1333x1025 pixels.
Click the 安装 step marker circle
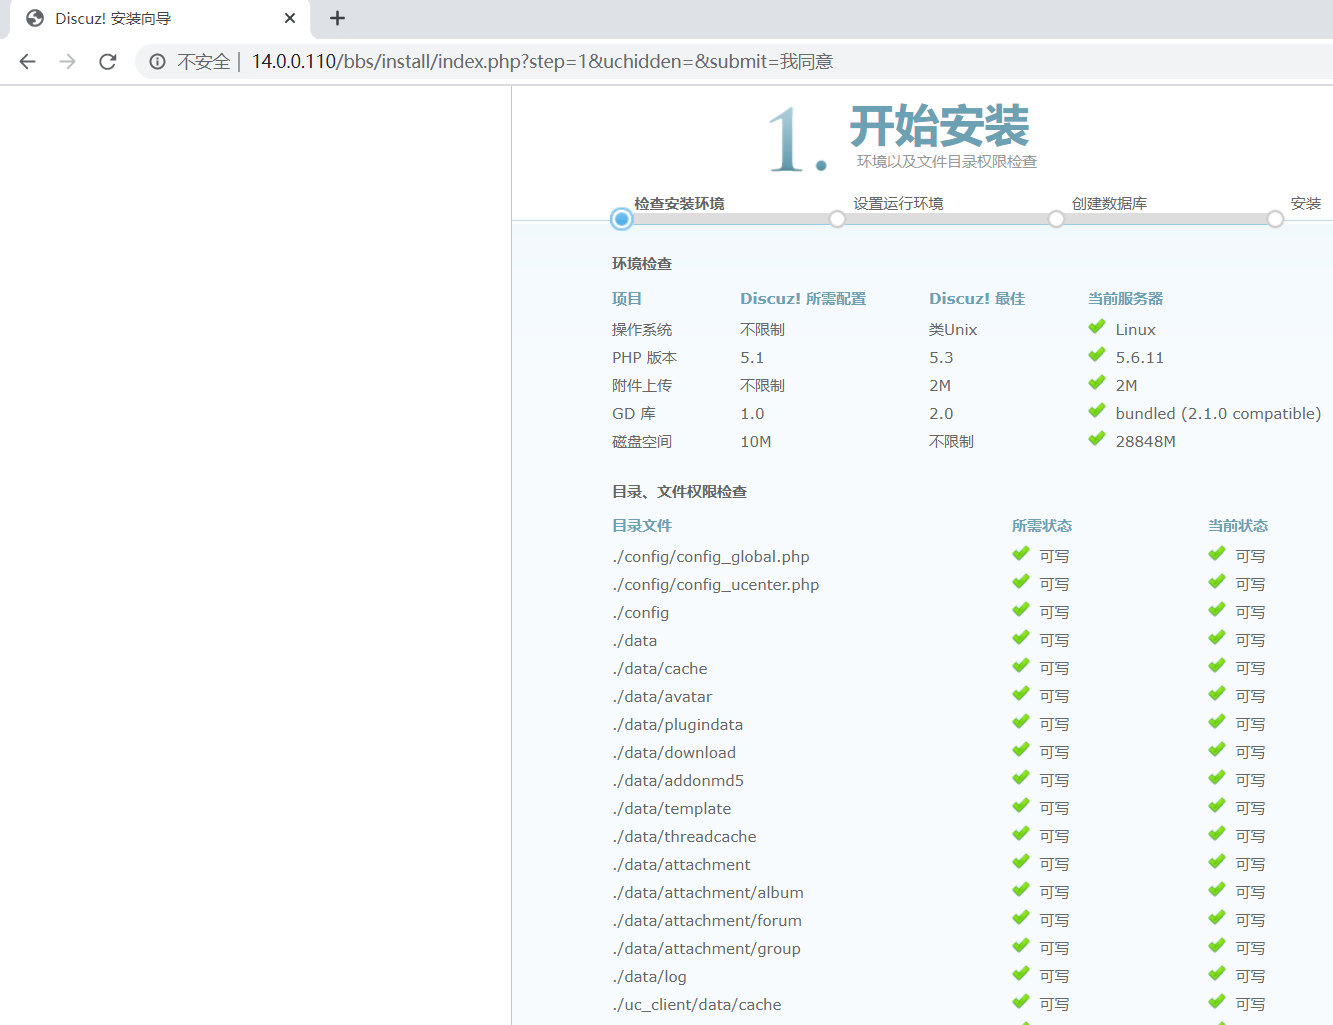pos(1275,219)
